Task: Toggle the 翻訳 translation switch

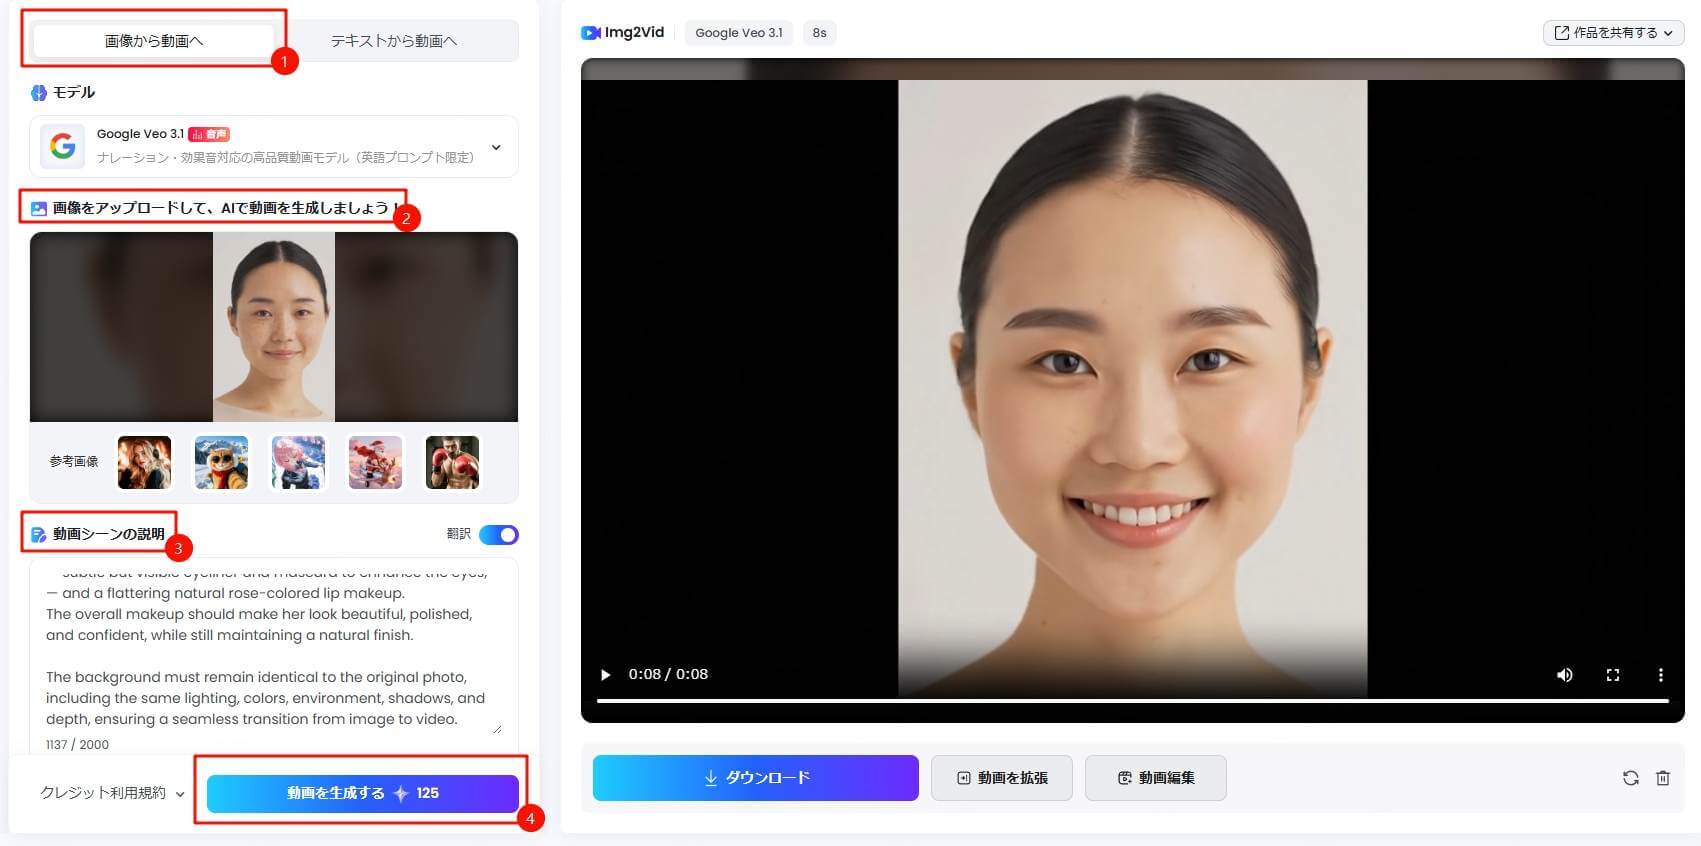Action: point(498,534)
